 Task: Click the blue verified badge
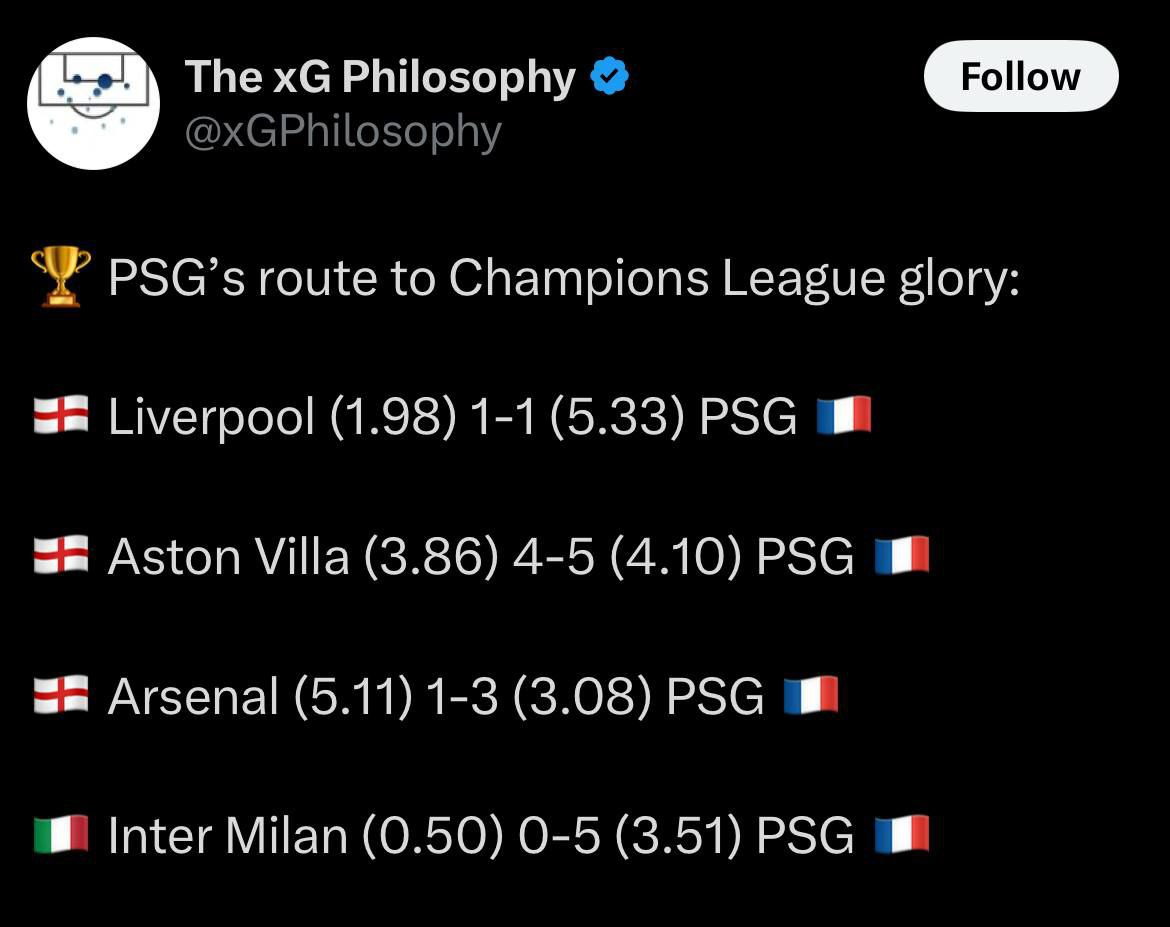click(609, 77)
